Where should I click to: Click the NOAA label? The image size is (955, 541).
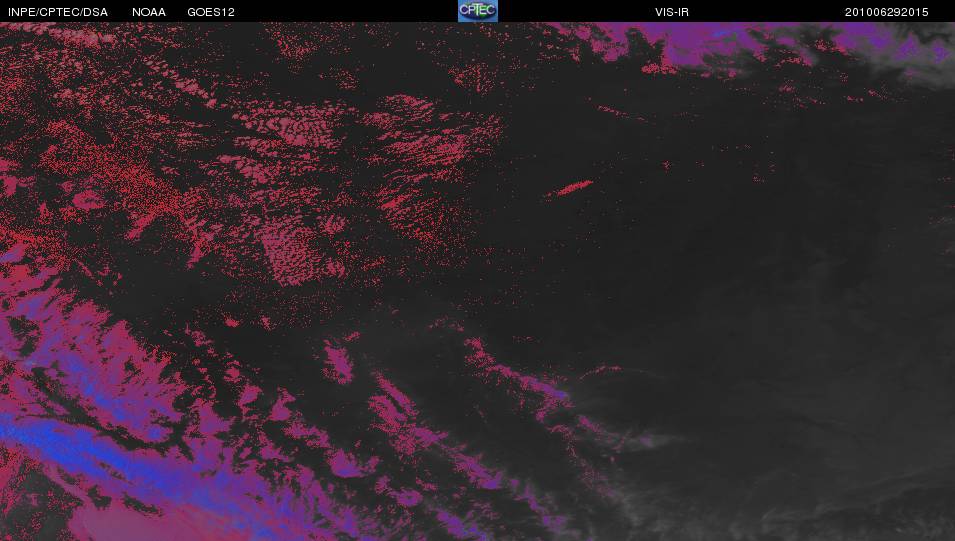(149, 12)
